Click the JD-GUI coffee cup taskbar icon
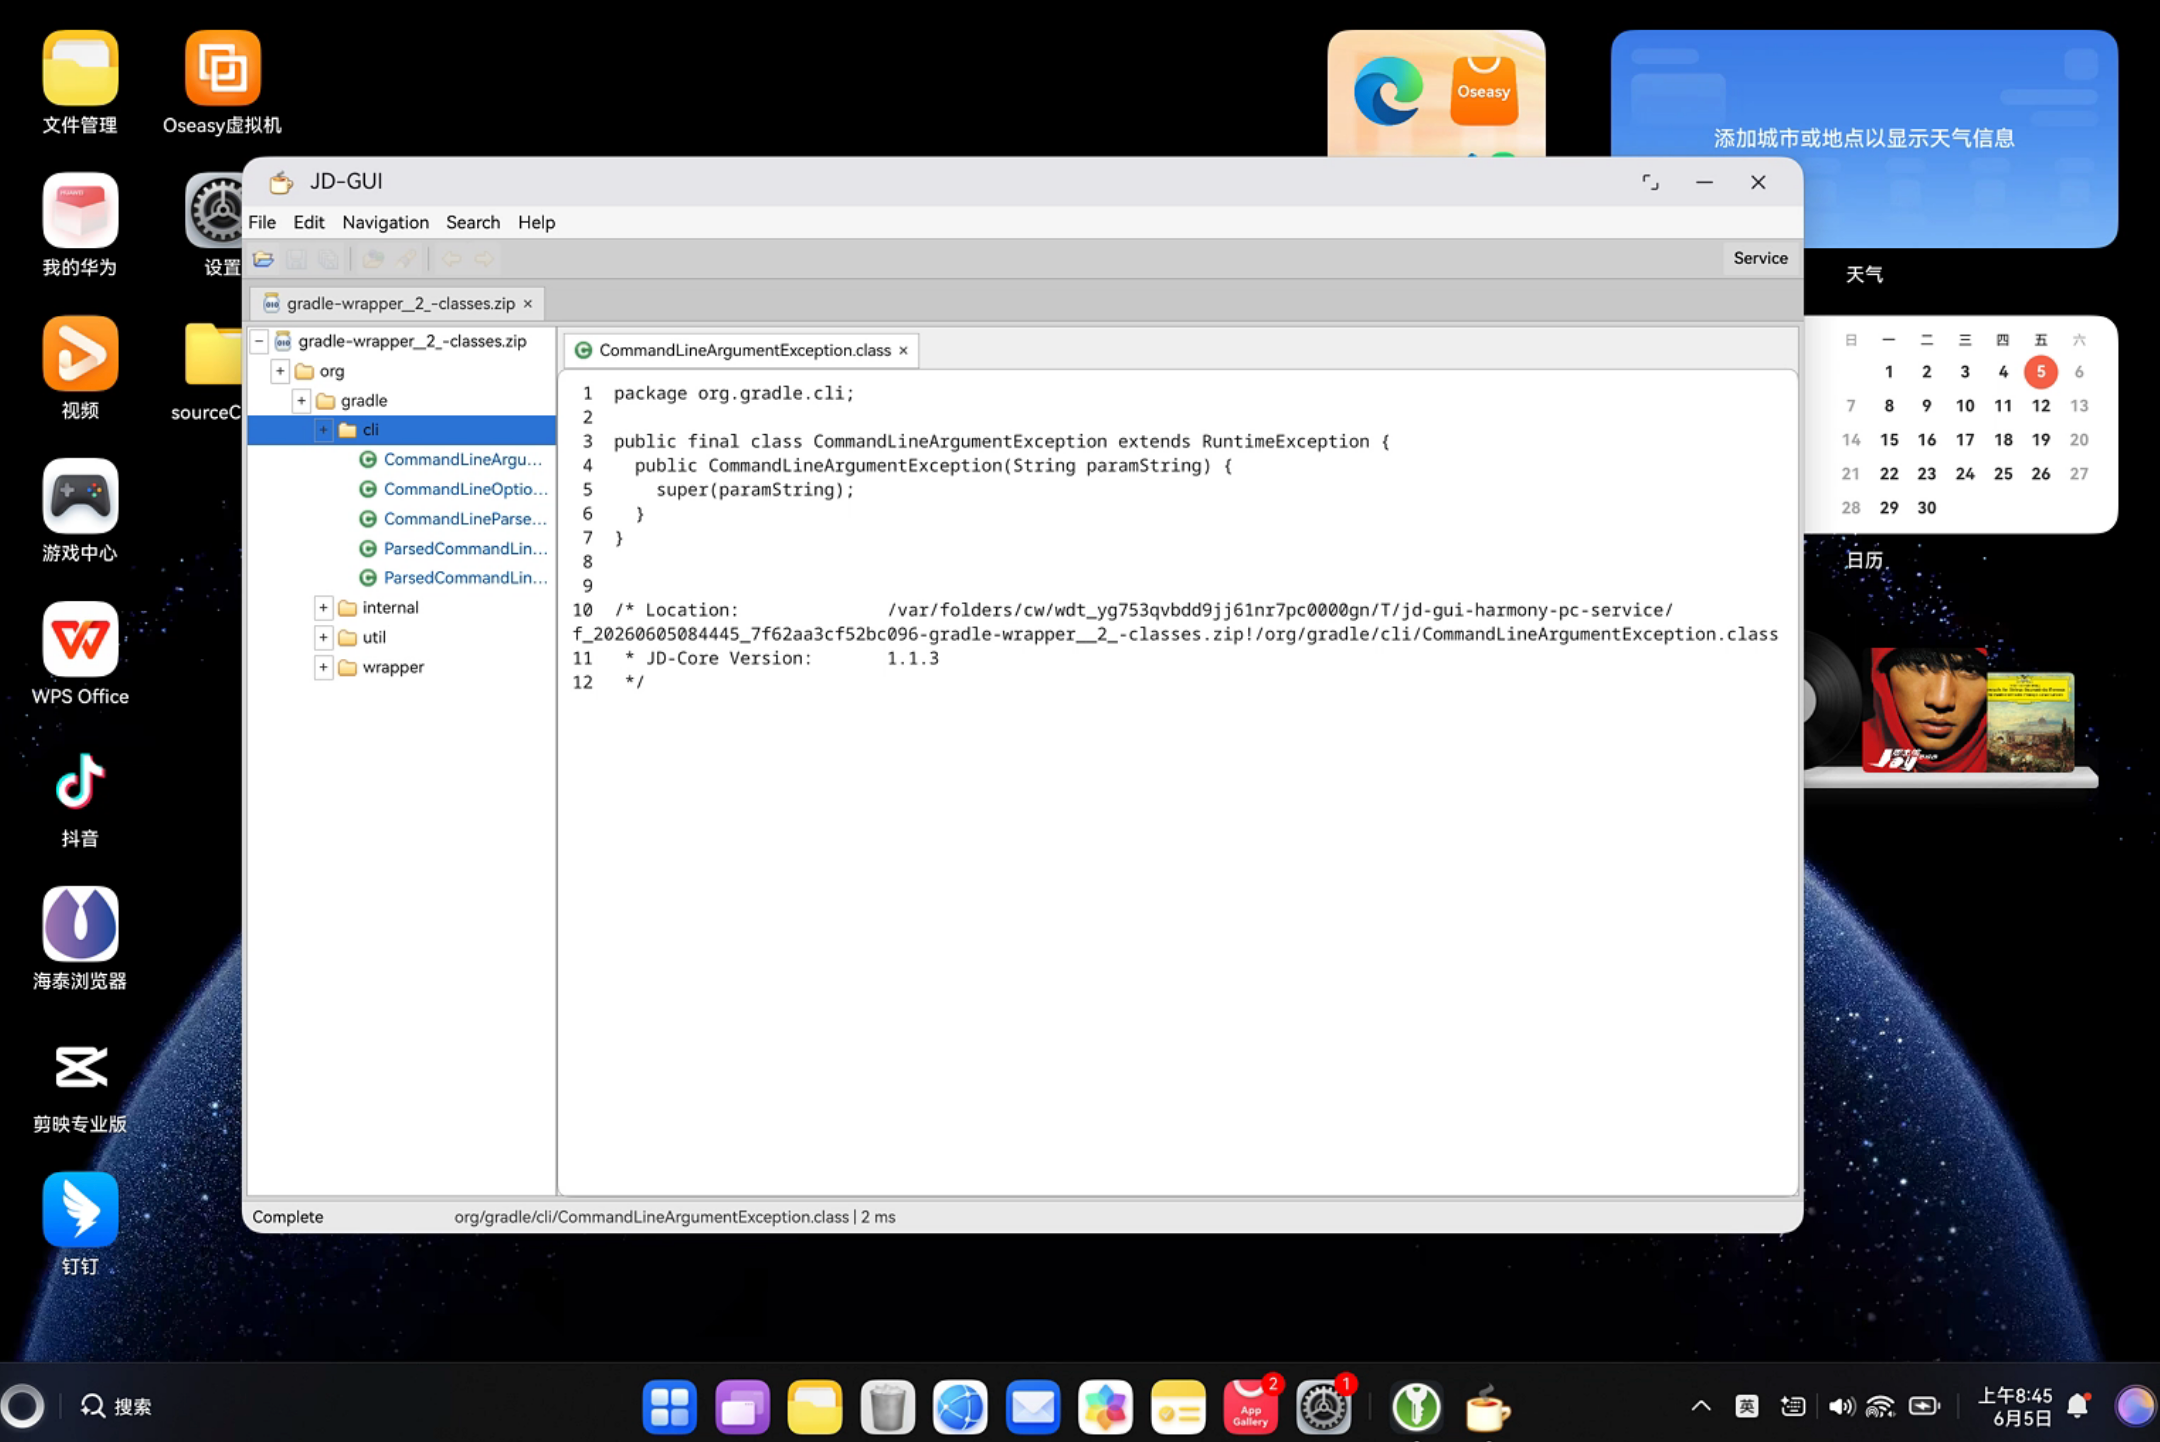 click(x=1487, y=1409)
